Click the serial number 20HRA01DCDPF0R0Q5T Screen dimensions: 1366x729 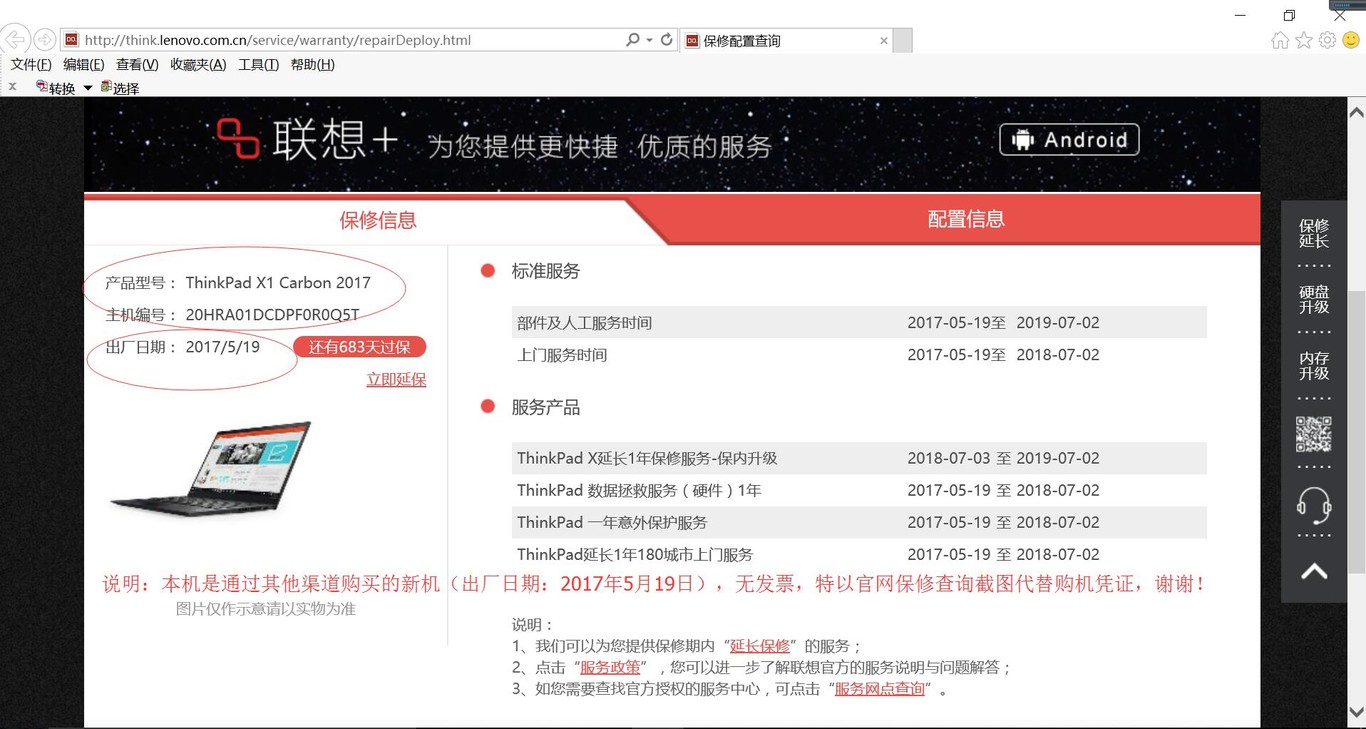pos(272,315)
